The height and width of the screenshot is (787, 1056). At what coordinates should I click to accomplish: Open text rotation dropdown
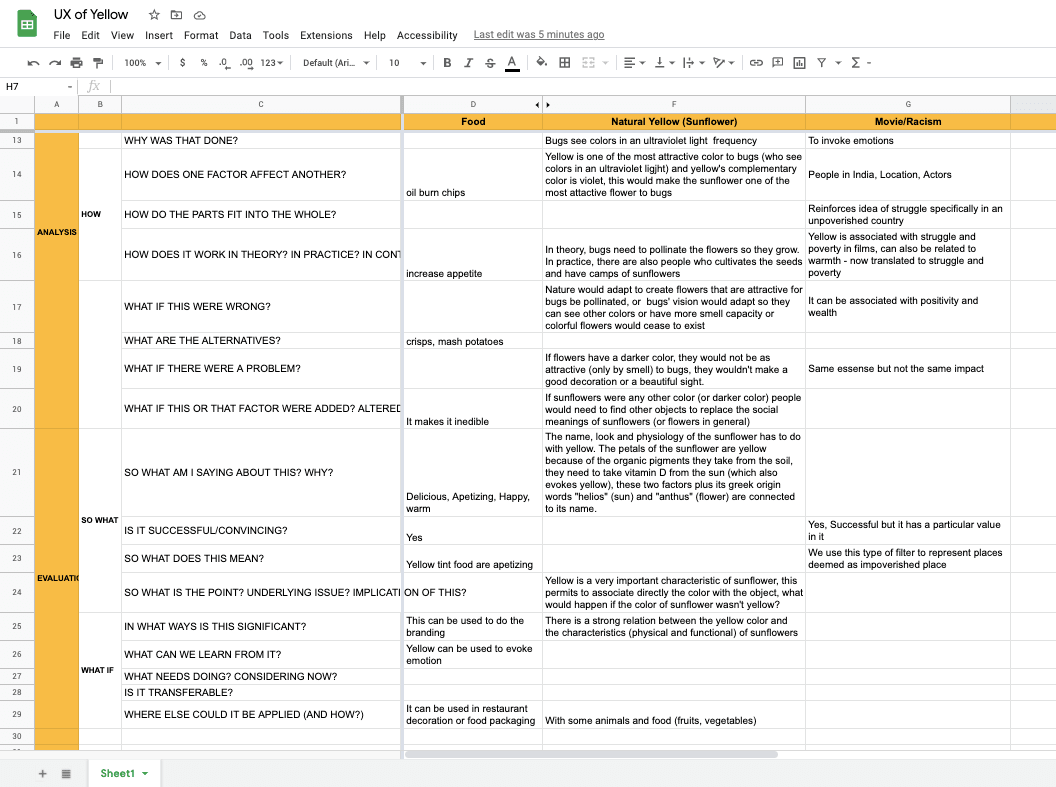pyautogui.click(x=723, y=63)
